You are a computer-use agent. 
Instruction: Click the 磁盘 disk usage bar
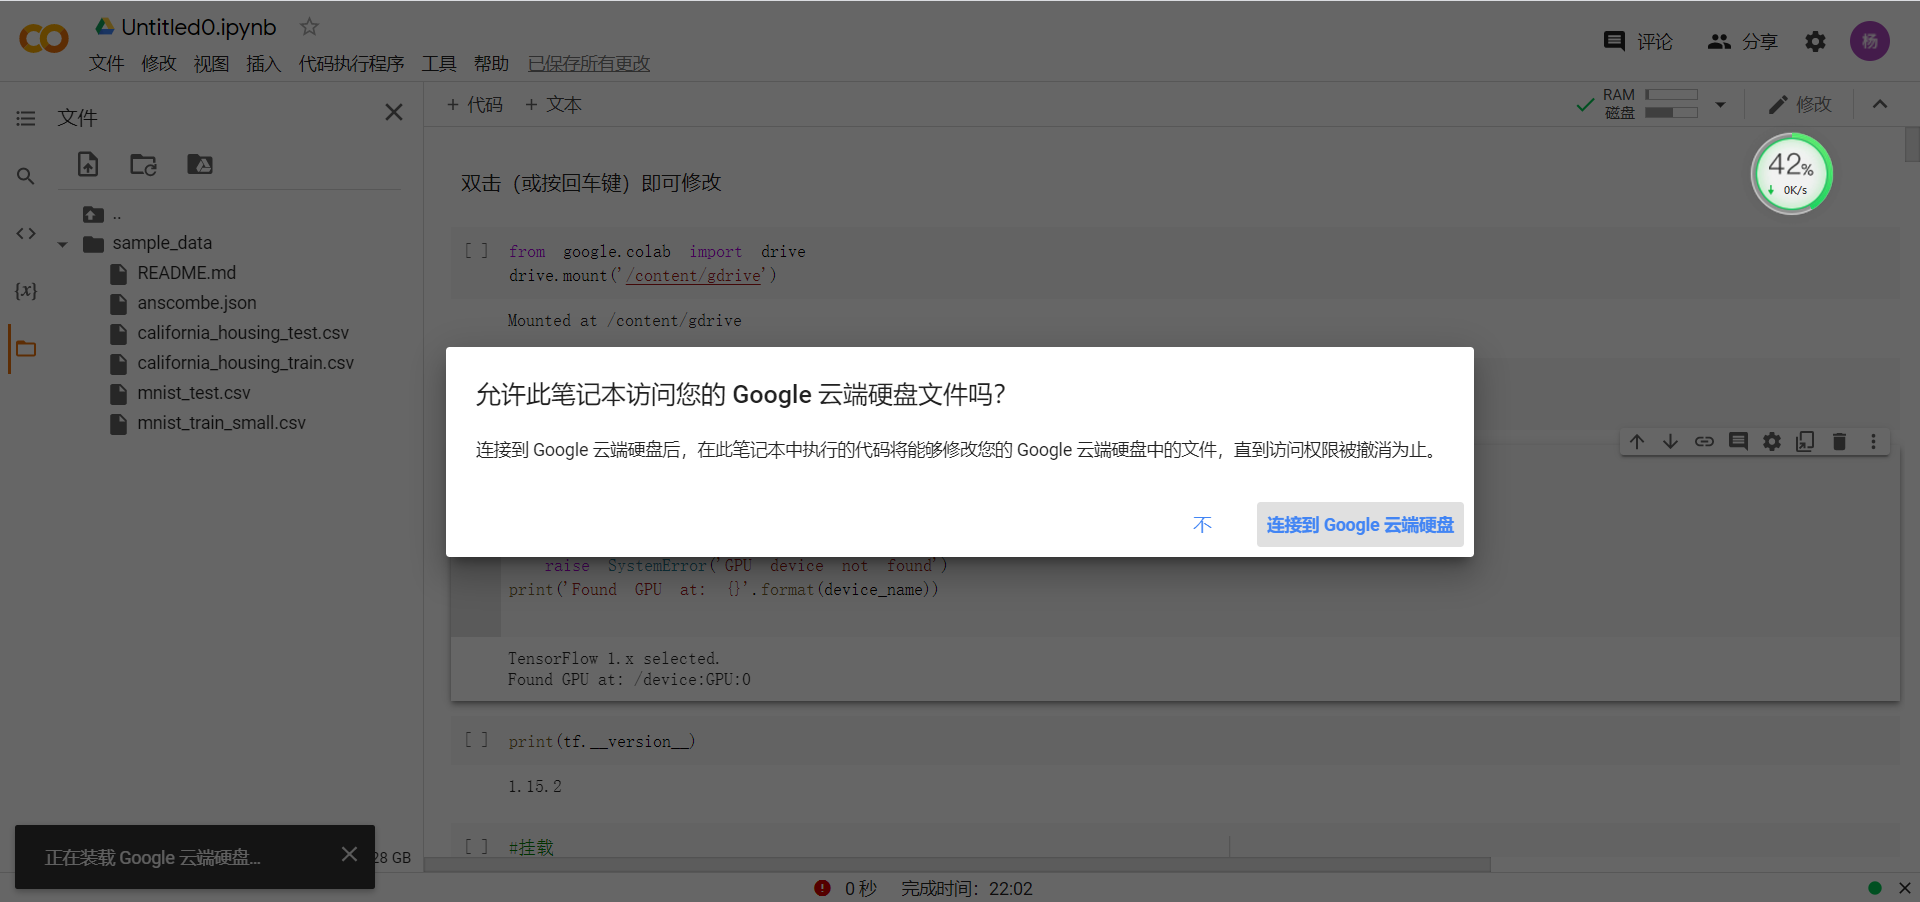(x=1671, y=113)
